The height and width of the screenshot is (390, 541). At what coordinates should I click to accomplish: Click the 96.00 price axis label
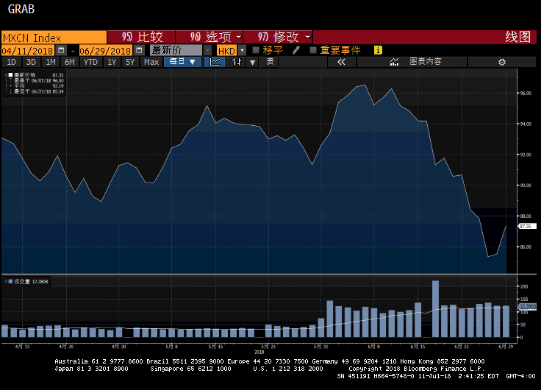pyautogui.click(x=525, y=93)
